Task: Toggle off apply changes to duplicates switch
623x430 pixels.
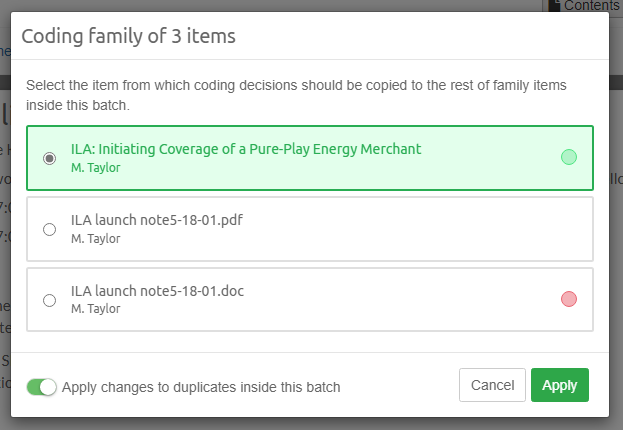Action: pyautogui.click(x=42, y=387)
